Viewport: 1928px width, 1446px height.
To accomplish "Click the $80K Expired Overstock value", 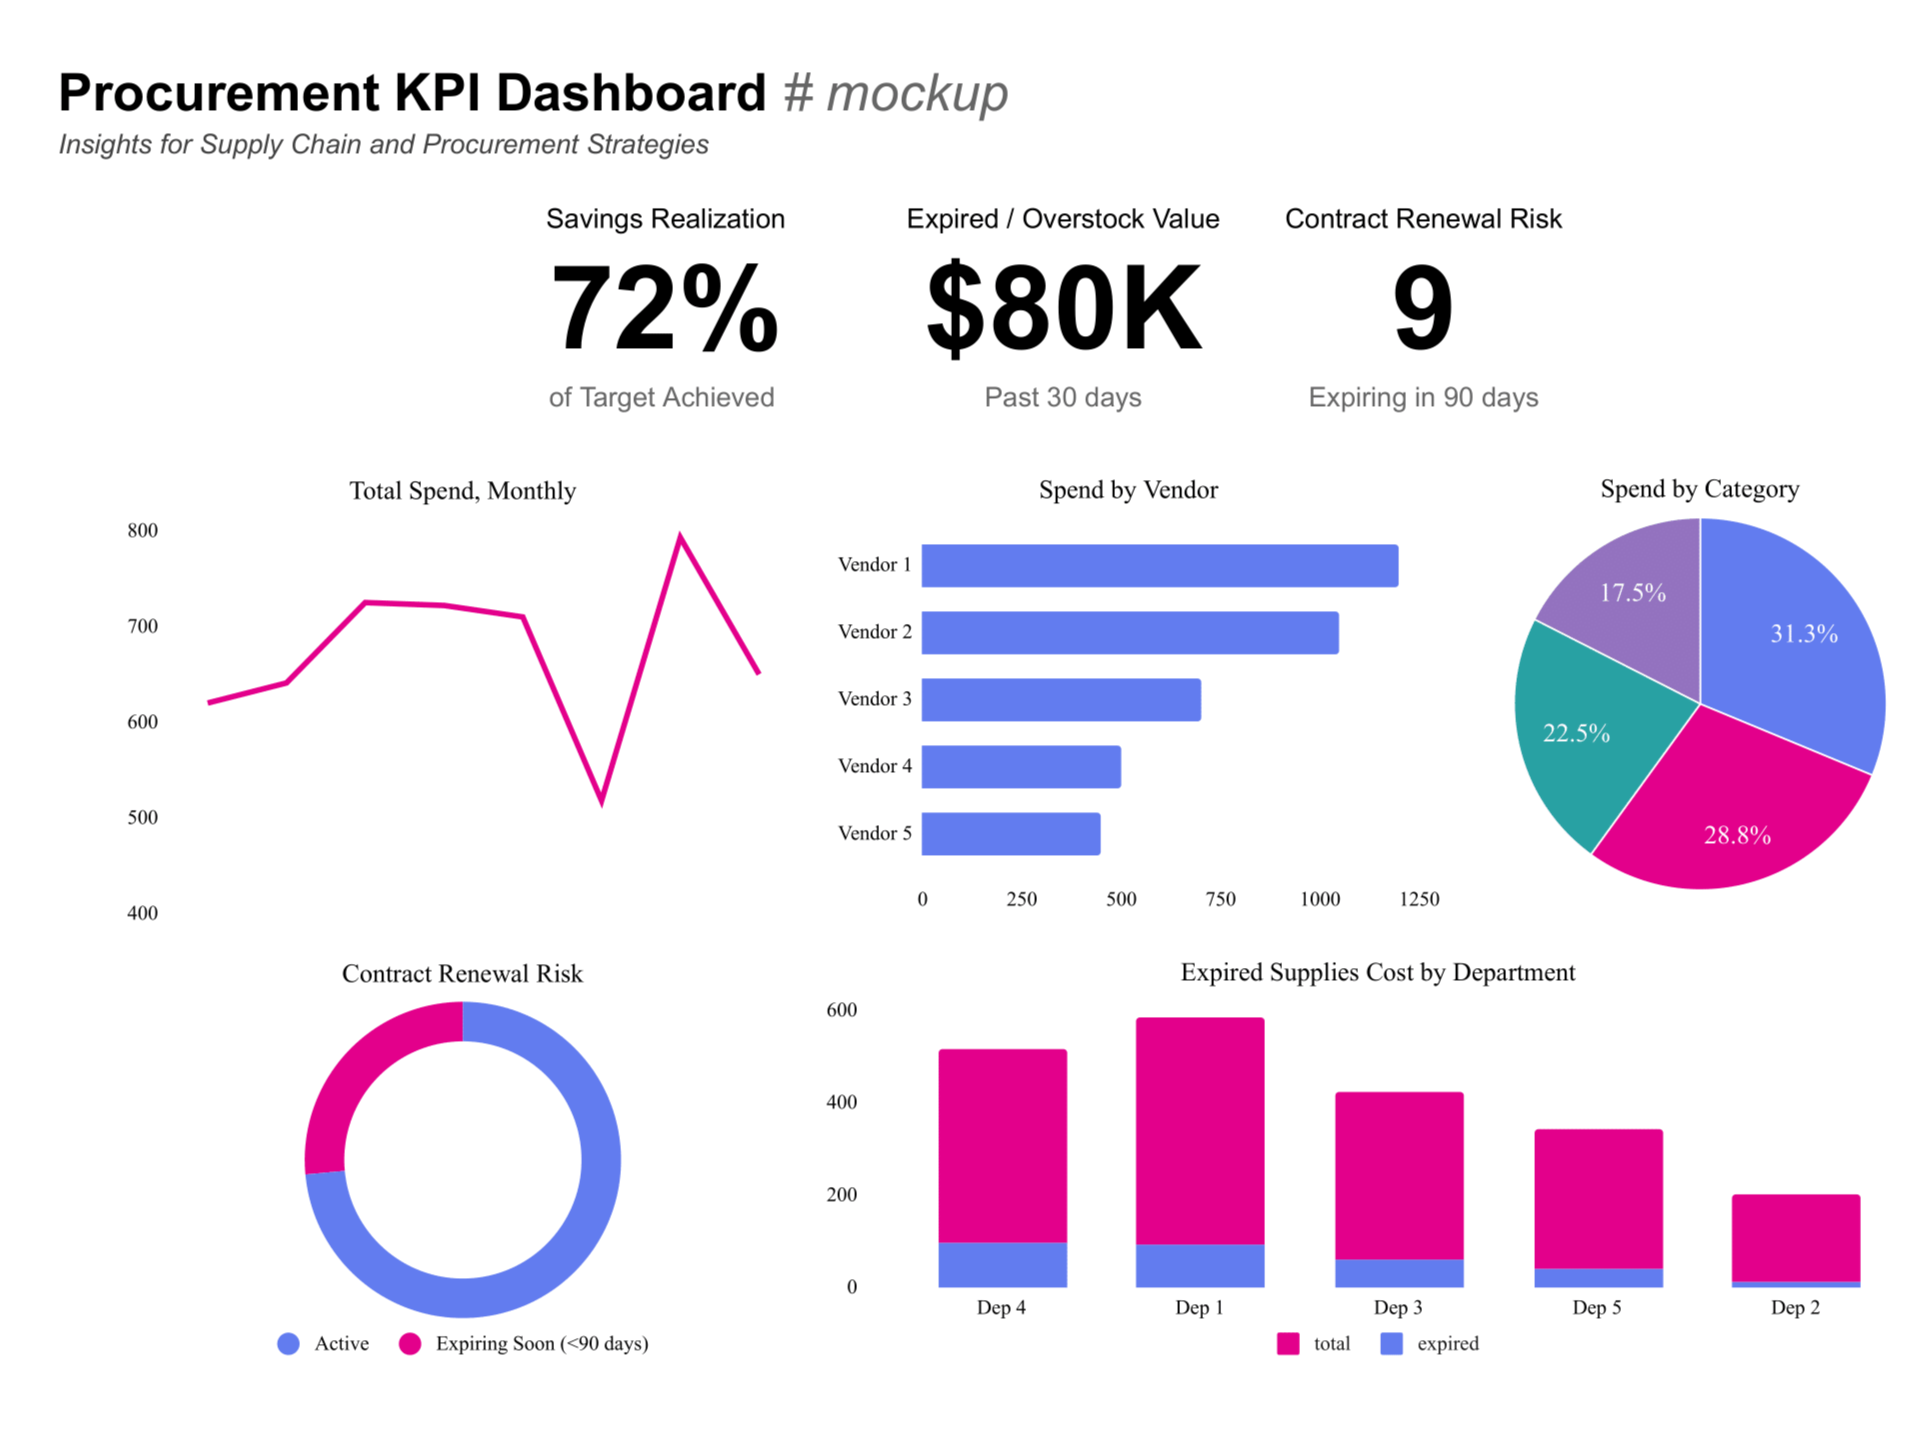I will pos(1063,308).
